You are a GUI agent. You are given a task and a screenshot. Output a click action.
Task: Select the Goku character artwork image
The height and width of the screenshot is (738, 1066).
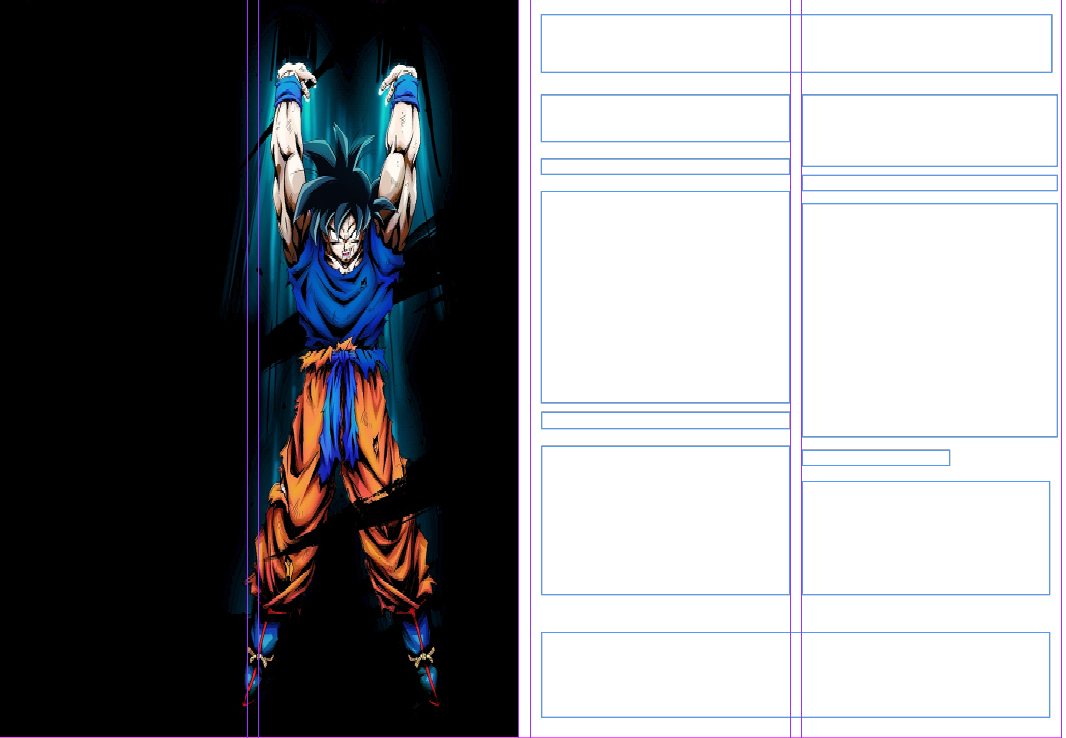(x=259, y=368)
